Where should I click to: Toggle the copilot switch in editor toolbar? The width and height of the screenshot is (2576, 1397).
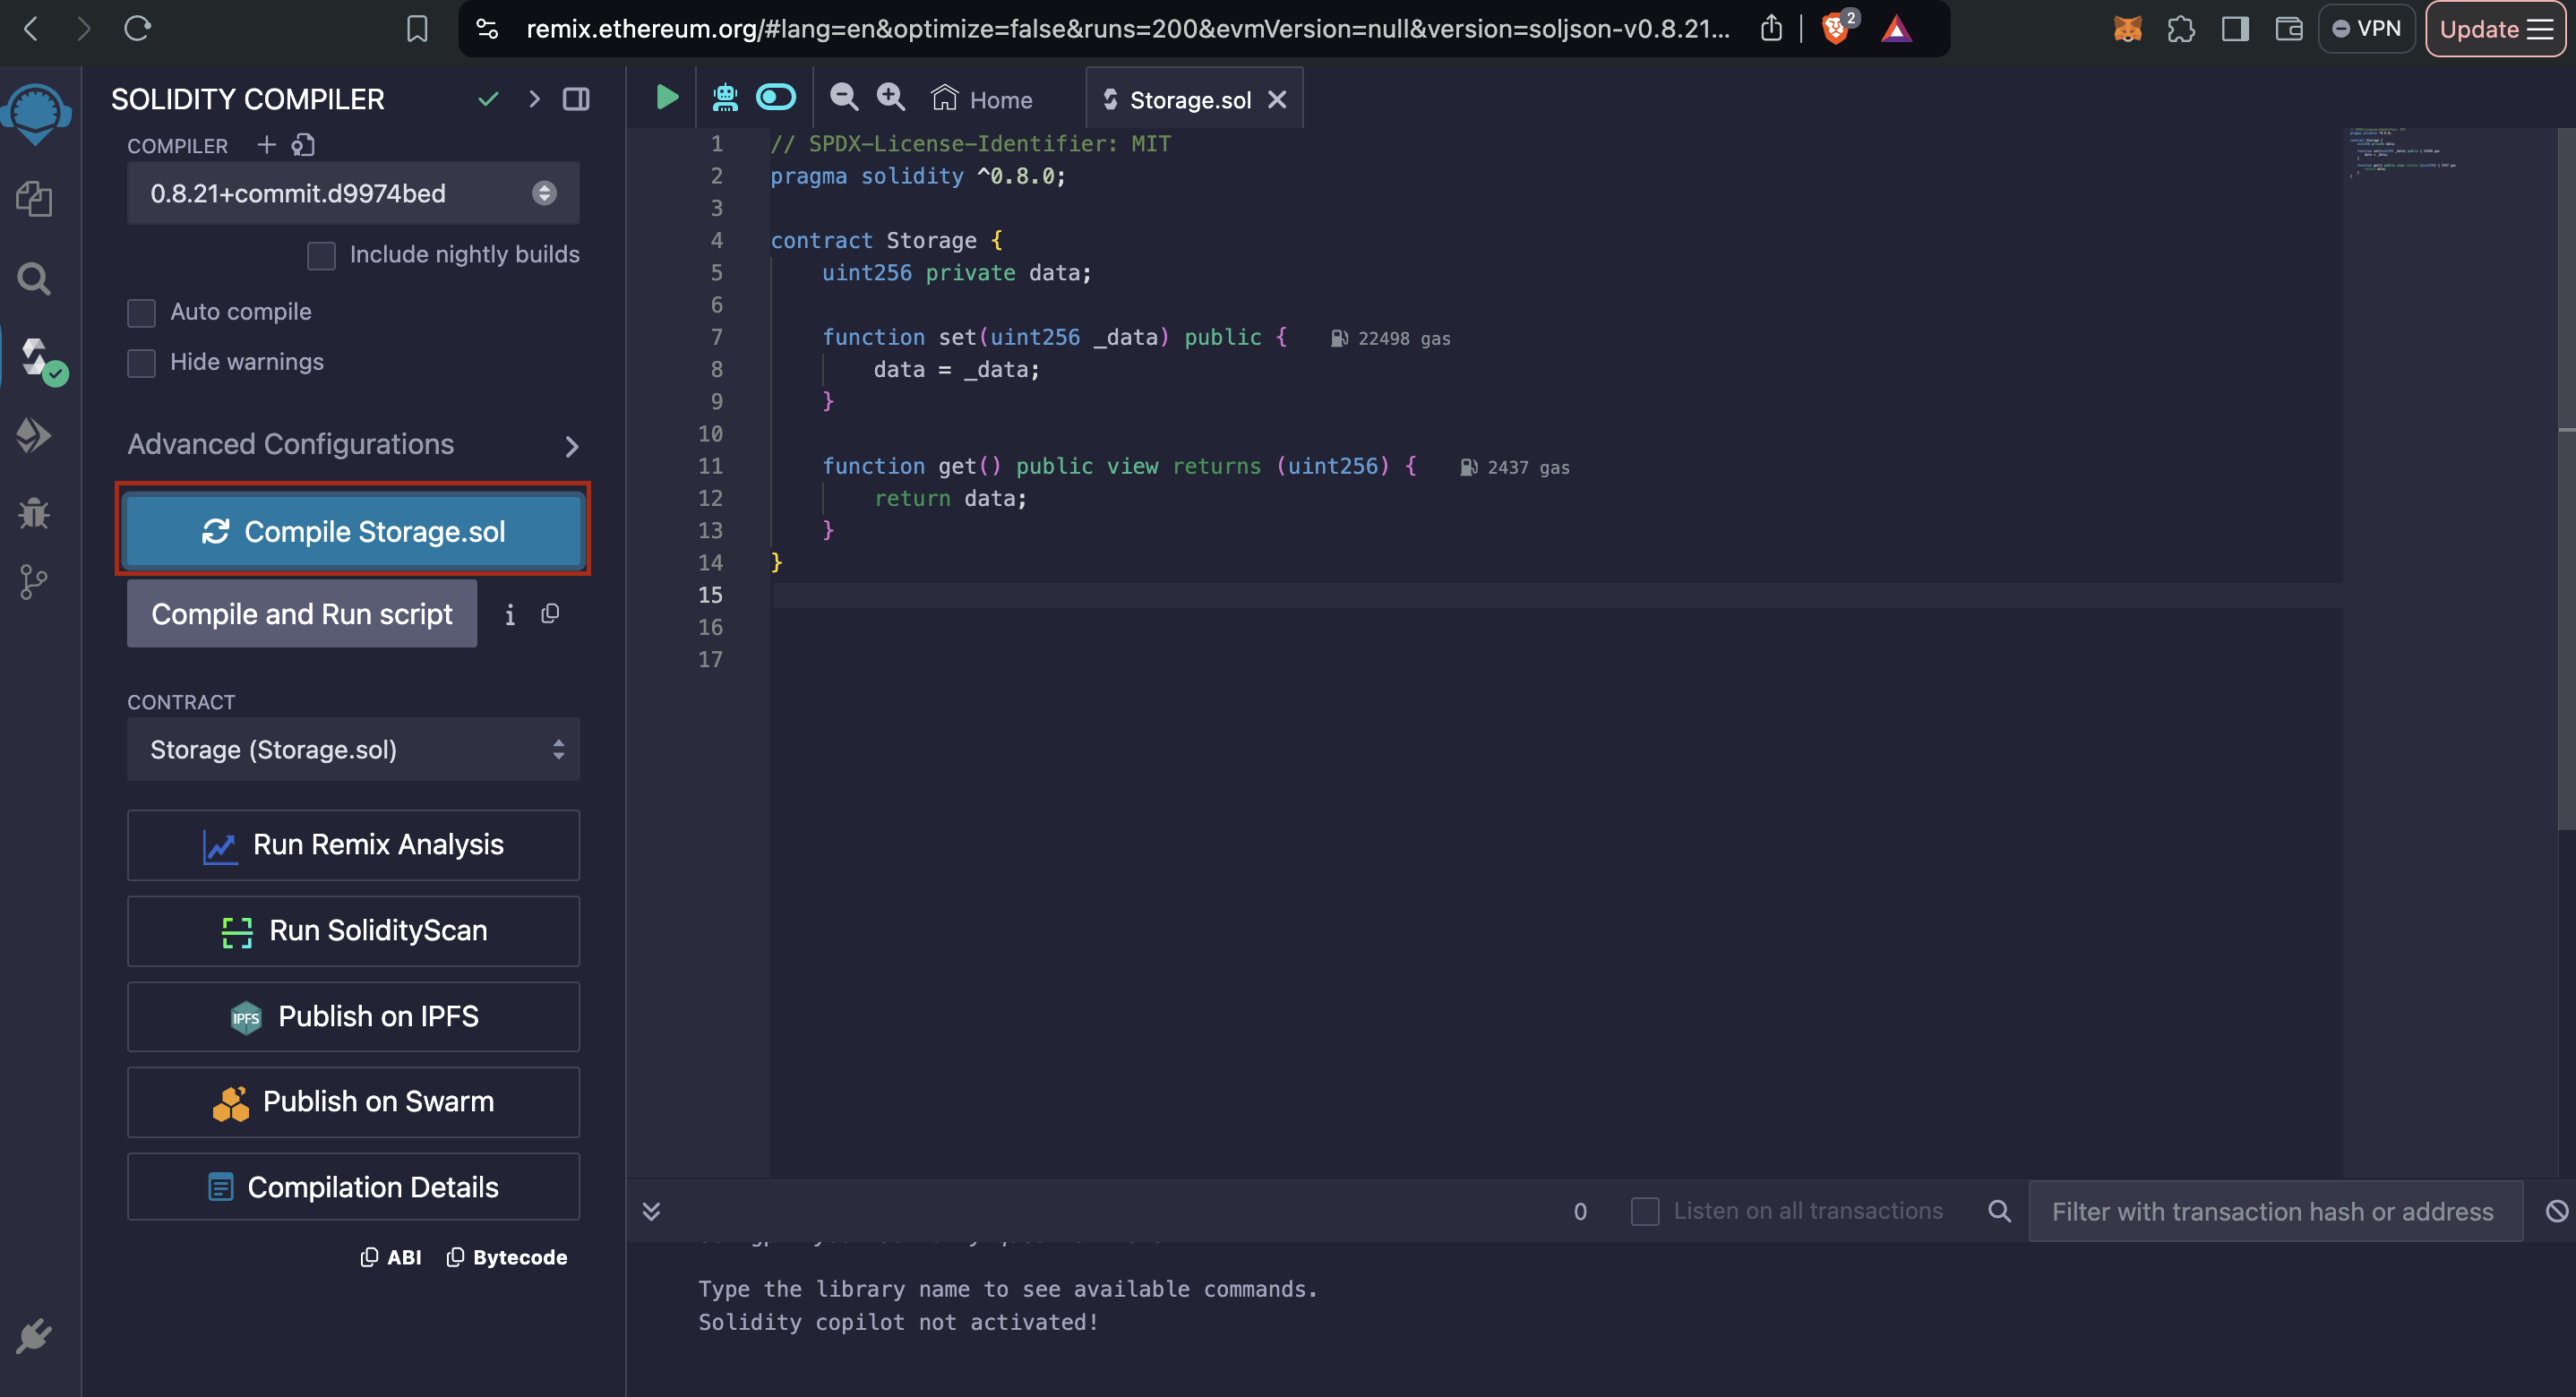click(776, 97)
